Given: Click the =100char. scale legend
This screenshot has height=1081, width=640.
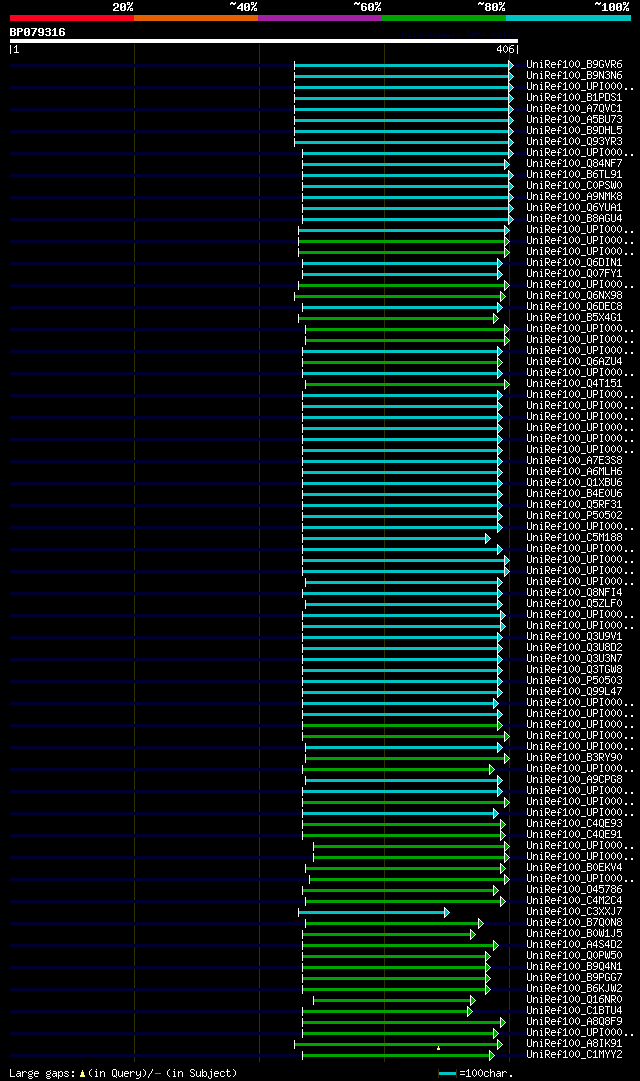Looking at the screenshot, I should [x=476, y=1074].
